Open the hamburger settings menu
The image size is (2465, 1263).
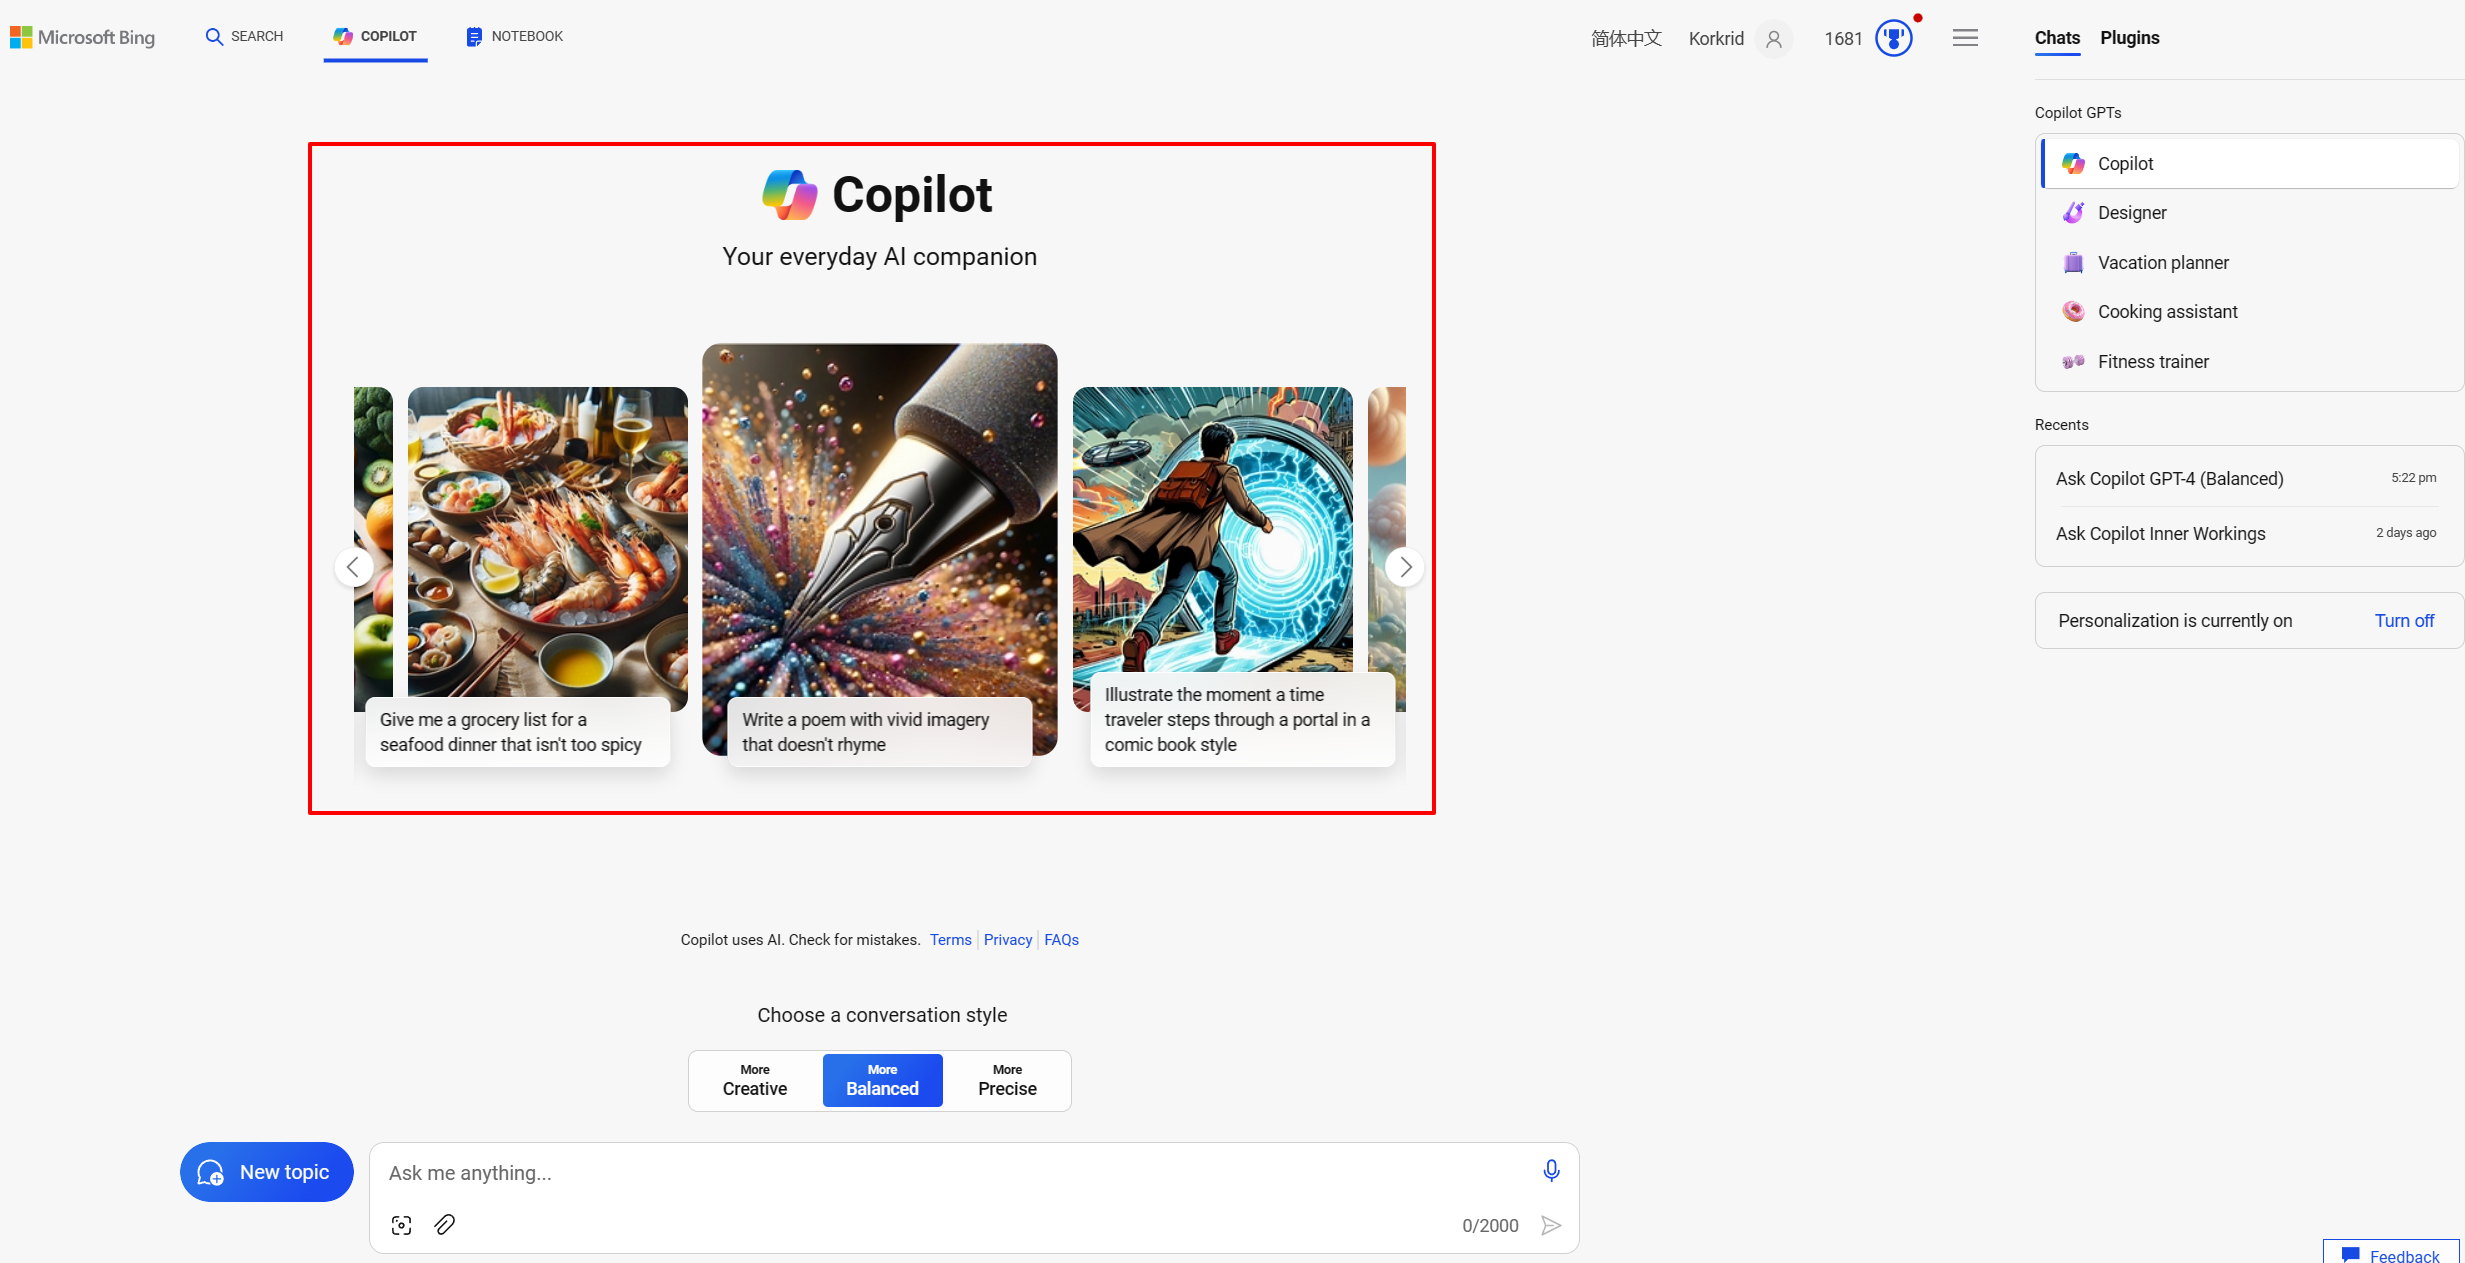pyautogui.click(x=1965, y=38)
